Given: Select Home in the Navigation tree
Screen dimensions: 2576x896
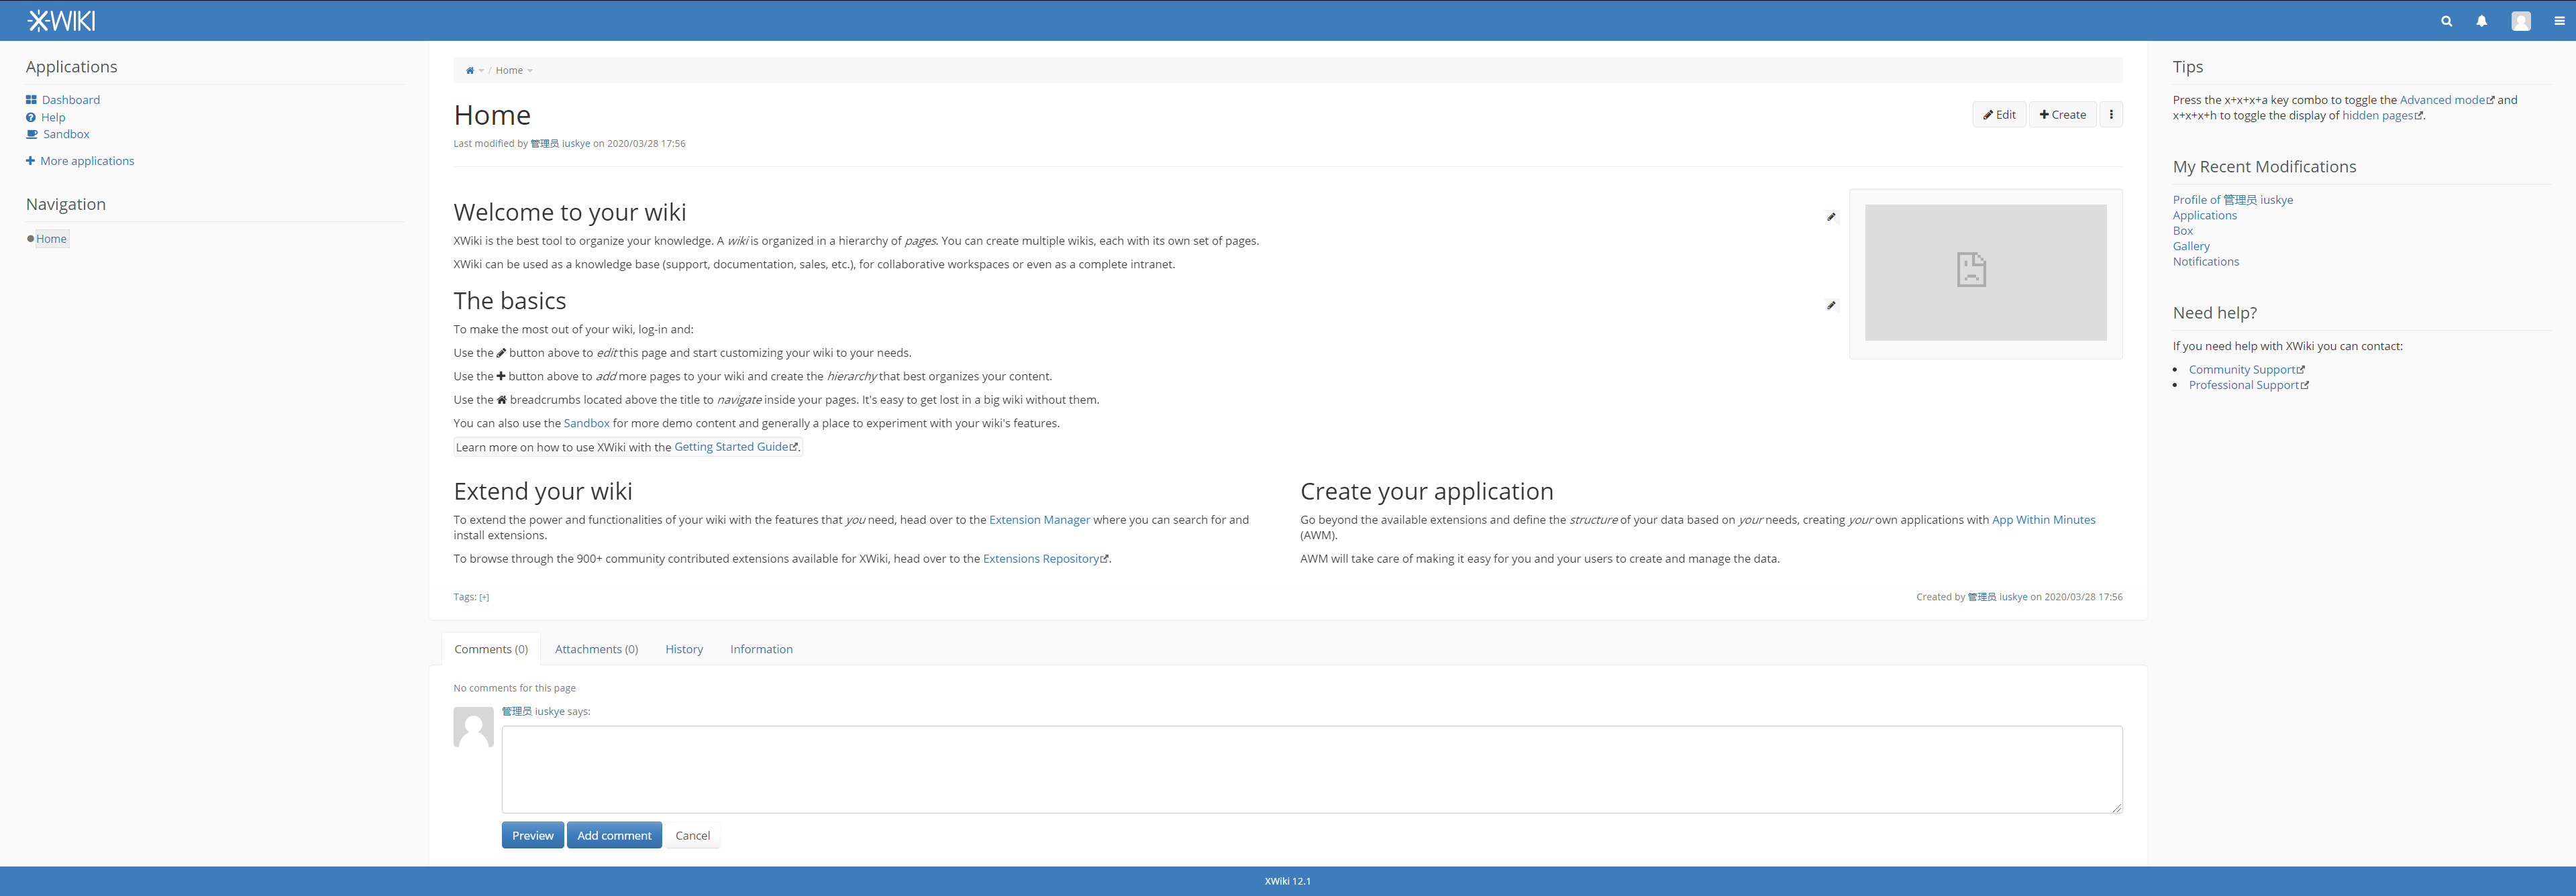Looking at the screenshot, I should click(51, 239).
